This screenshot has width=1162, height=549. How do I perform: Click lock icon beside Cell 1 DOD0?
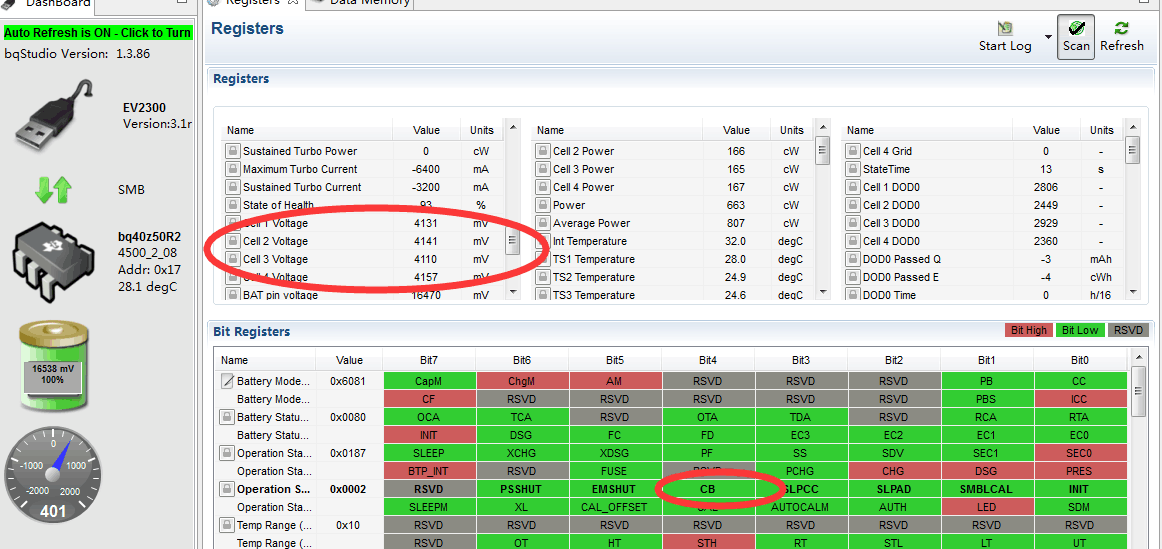[853, 187]
